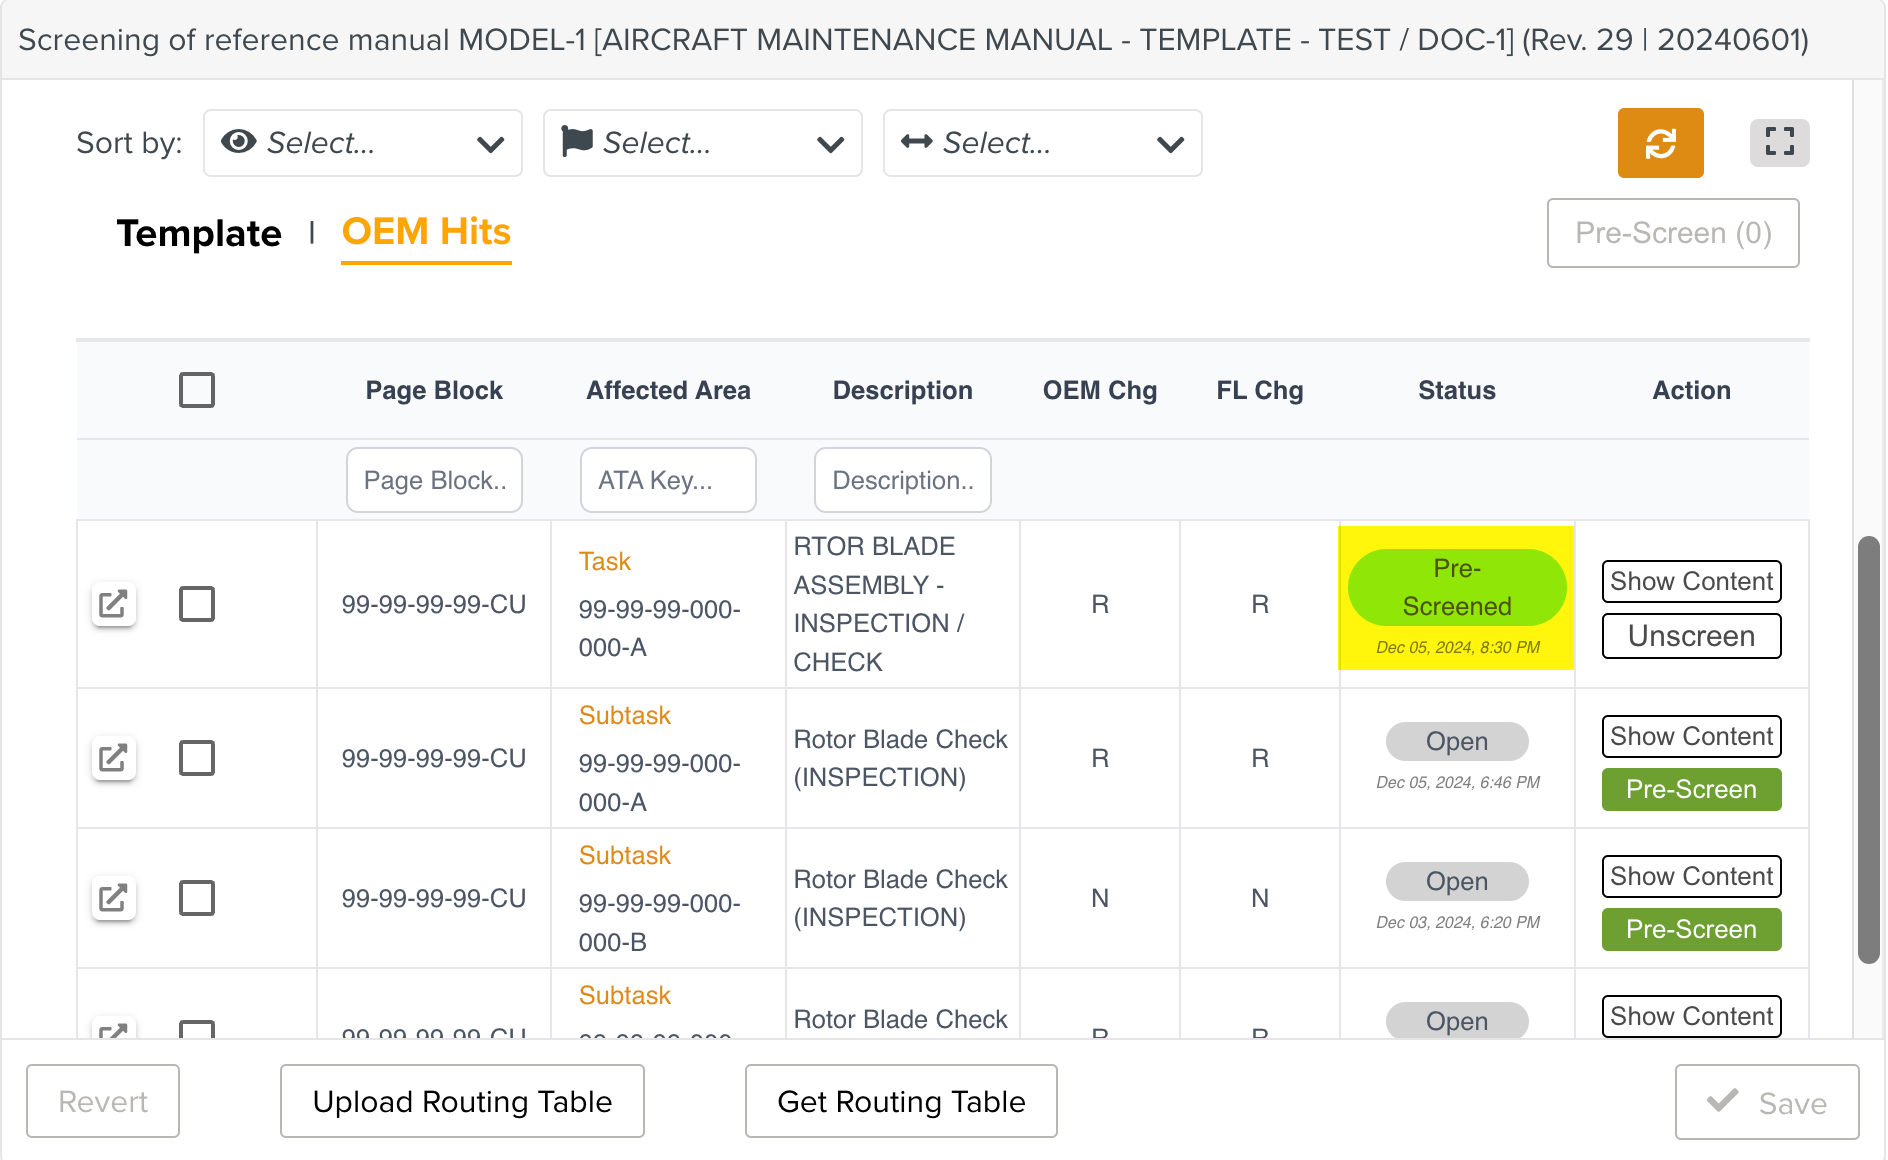1888x1160 pixels.
Task: Open external link for subtask 000-A row
Action: [x=113, y=758]
